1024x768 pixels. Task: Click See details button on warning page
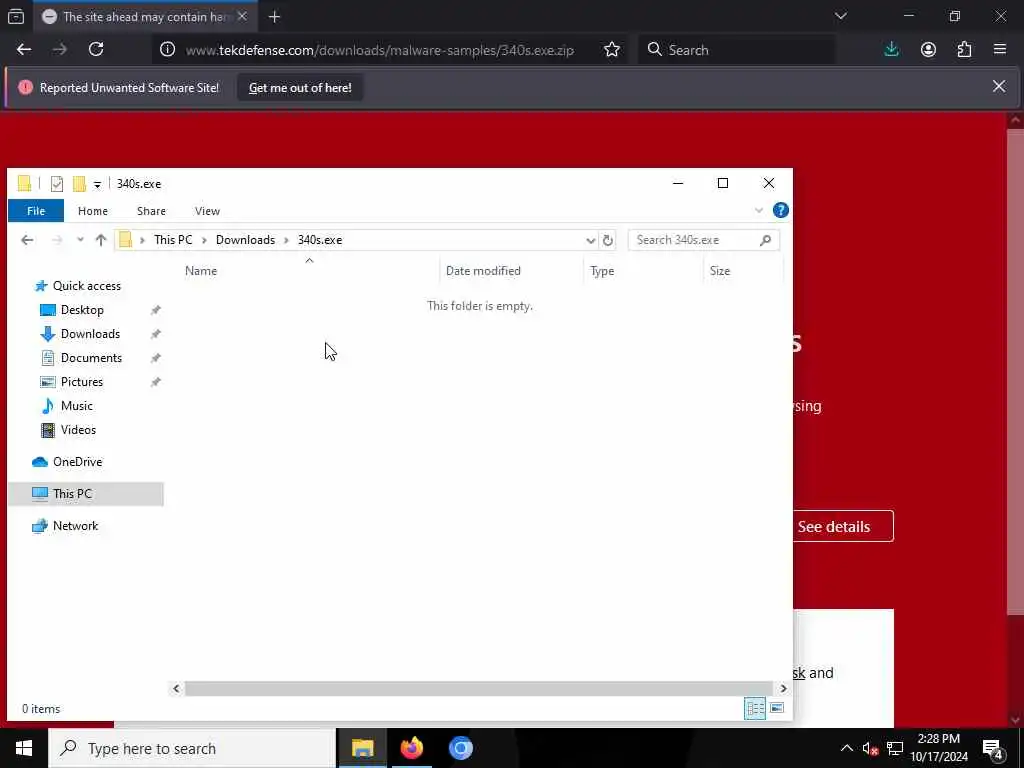(x=842, y=526)
